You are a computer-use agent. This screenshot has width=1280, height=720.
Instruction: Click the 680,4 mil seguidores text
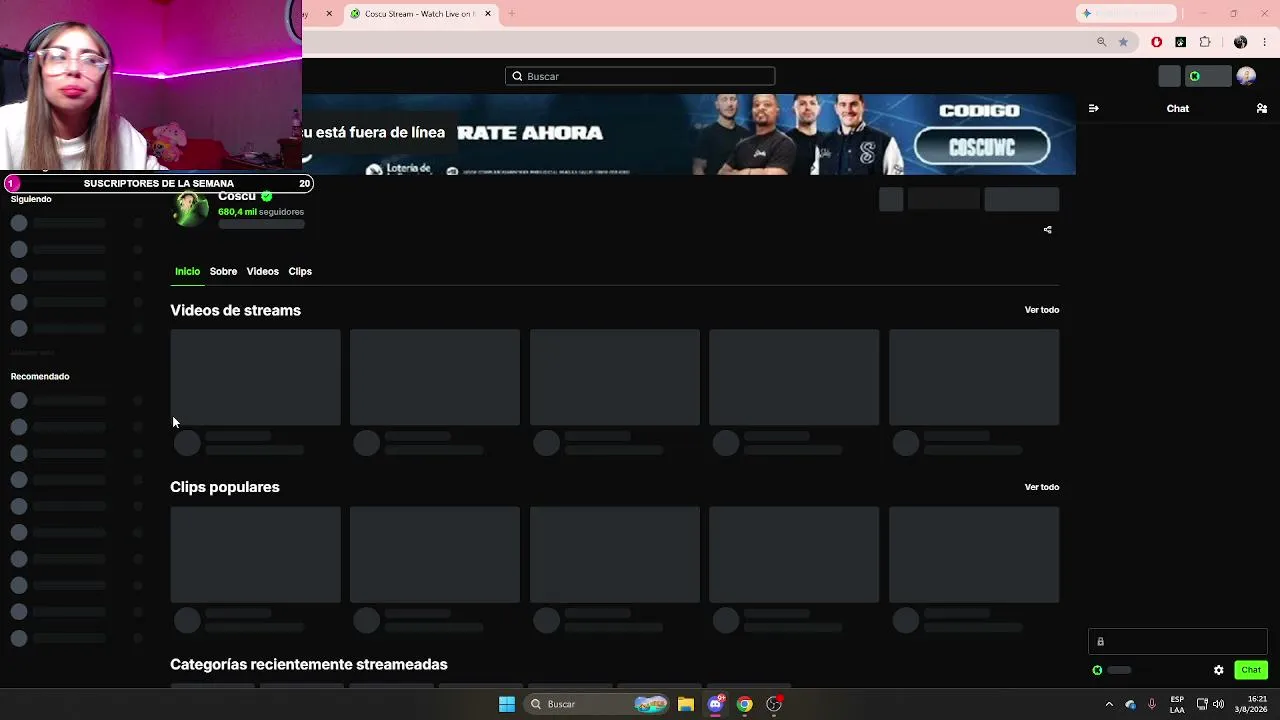pyautogui.click(x=261, y=212)
